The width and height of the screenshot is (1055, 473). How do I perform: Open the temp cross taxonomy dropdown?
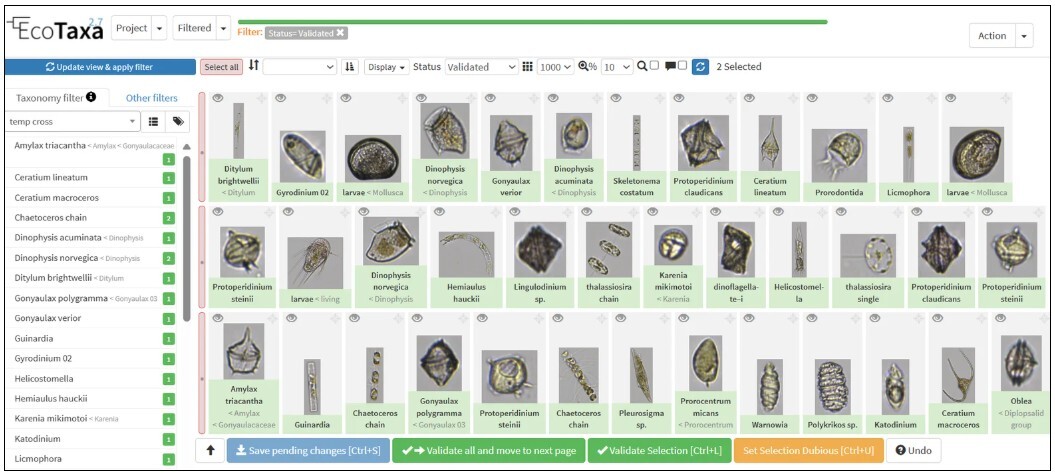(x=71, y=122)
